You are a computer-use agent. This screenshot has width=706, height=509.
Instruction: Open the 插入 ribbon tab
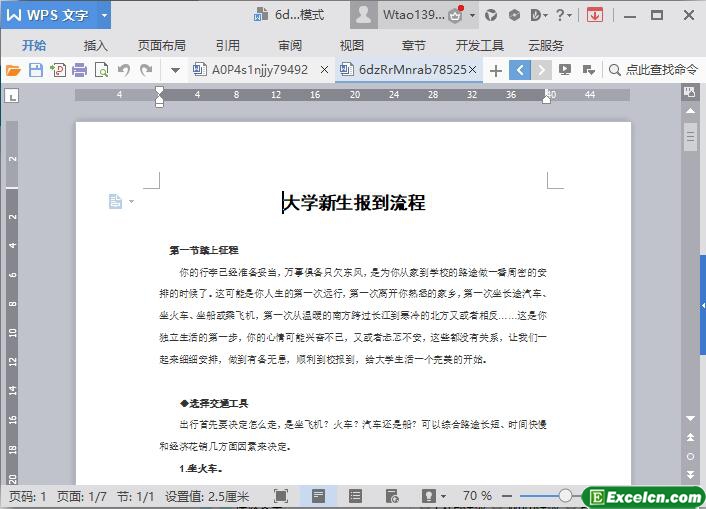[95, 45]
